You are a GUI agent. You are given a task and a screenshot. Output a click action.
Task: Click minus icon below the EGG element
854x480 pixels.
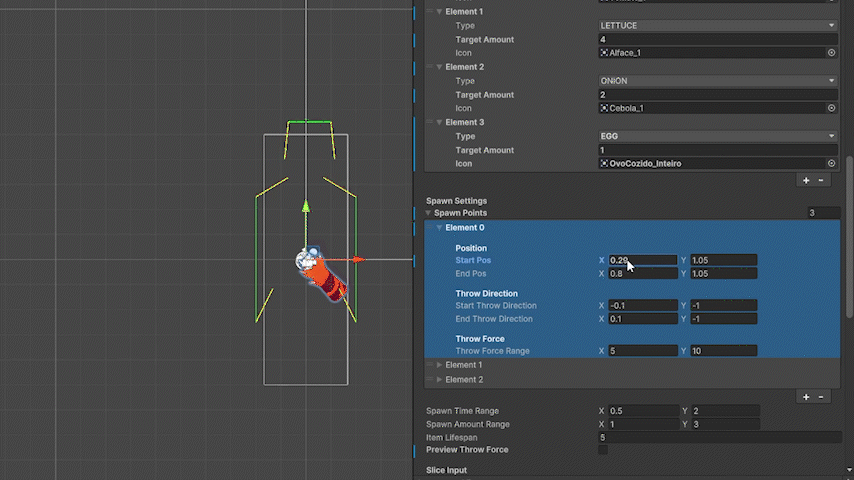(x=821, y=180)
